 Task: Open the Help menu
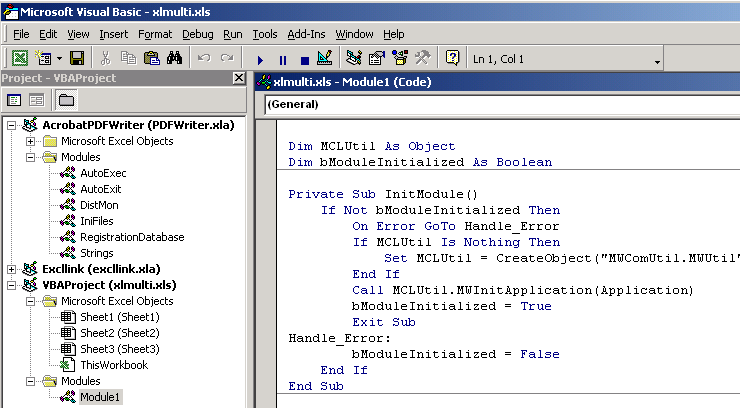click(x=394, y=34)
